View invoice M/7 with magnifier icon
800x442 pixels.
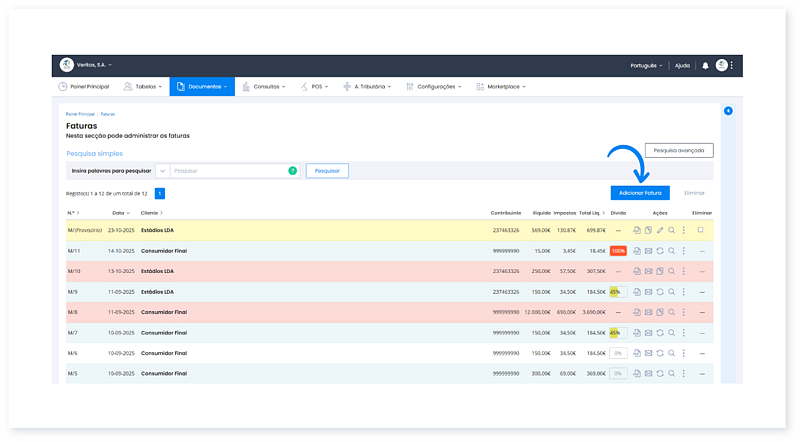(x=671, y=332)
